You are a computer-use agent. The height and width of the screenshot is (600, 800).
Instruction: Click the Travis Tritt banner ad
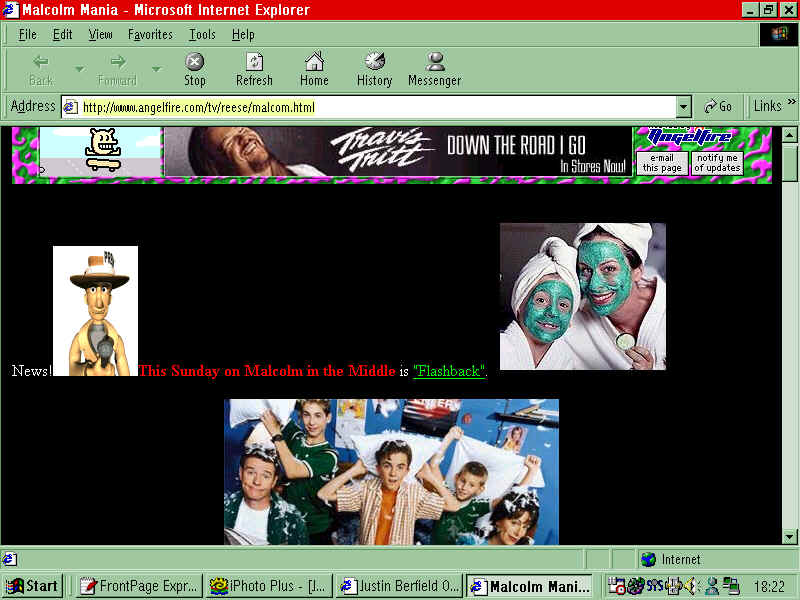(x=398, y=152)
